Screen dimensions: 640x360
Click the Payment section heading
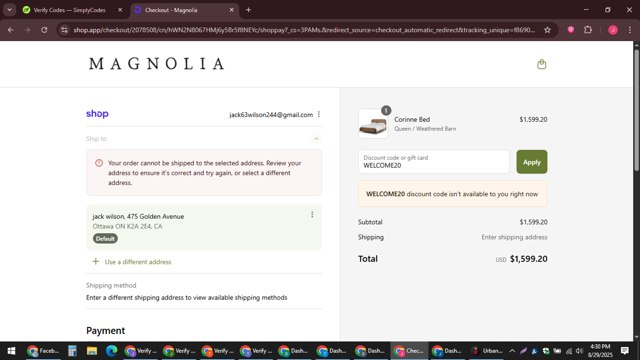pos(105,331)
